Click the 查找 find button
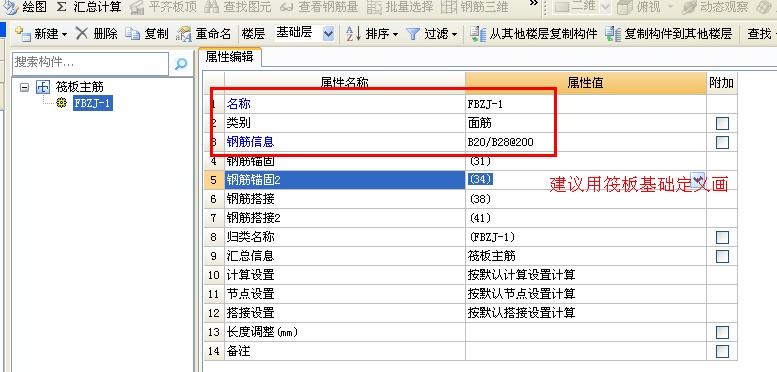Screen dimensions: 777x372 point(759,34)
